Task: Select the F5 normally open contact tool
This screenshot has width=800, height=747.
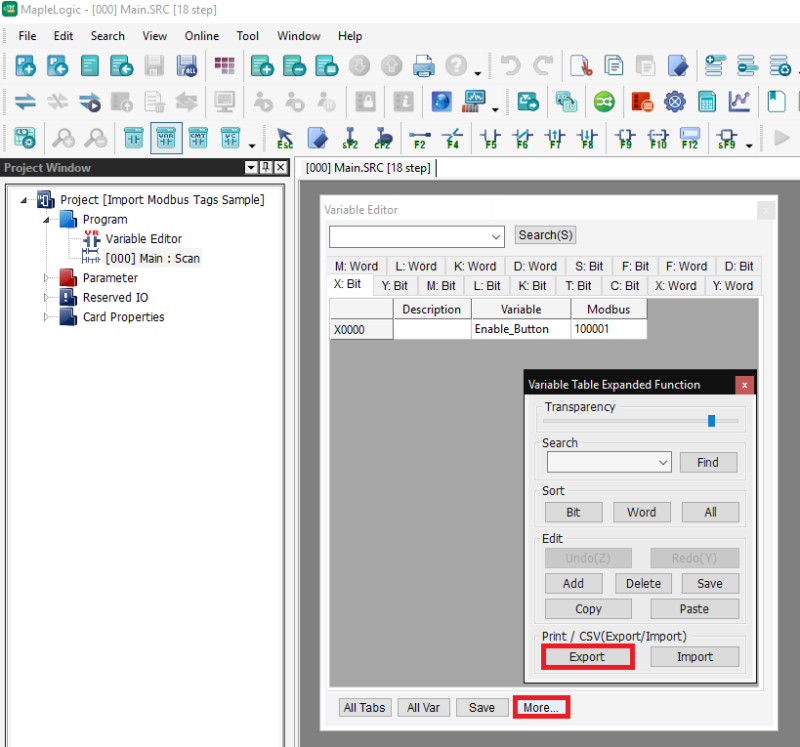Action: [490, 137]
